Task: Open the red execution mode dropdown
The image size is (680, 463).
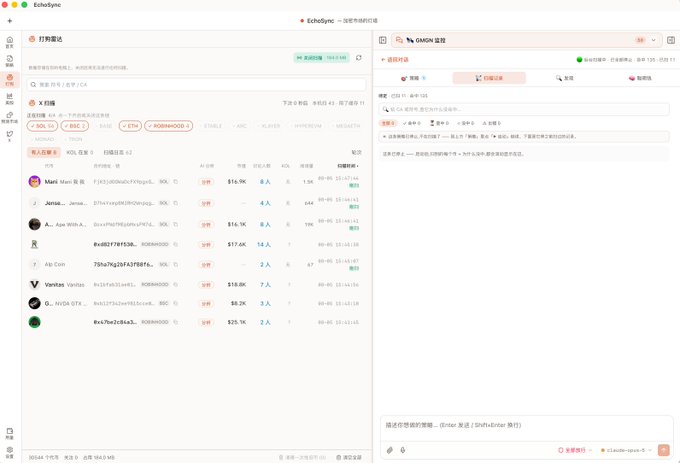Action: tap(575, 450)
